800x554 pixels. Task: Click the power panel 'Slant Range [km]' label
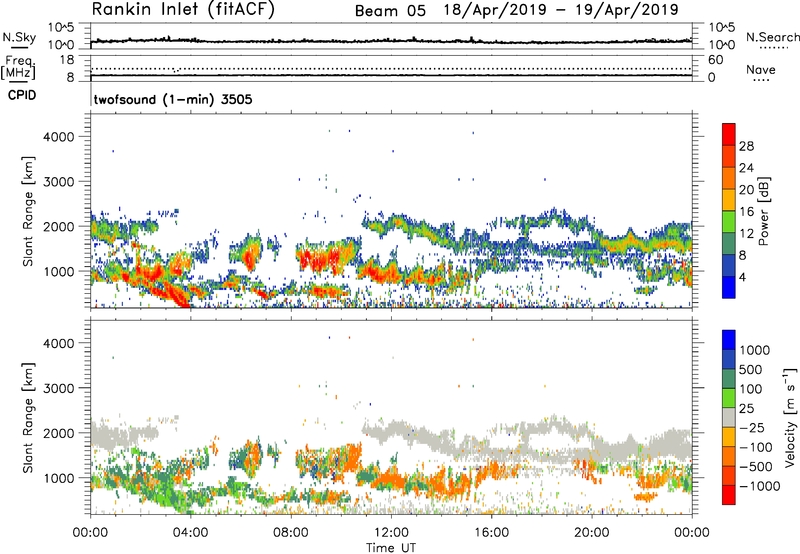pos(28,211)
